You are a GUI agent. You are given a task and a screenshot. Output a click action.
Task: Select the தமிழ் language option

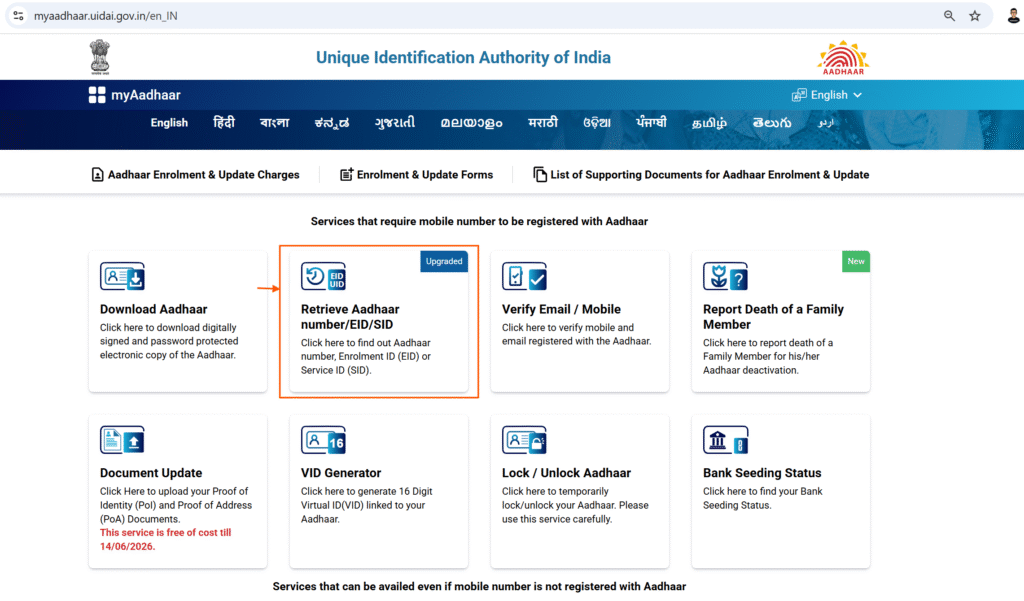tap(710, 123)
